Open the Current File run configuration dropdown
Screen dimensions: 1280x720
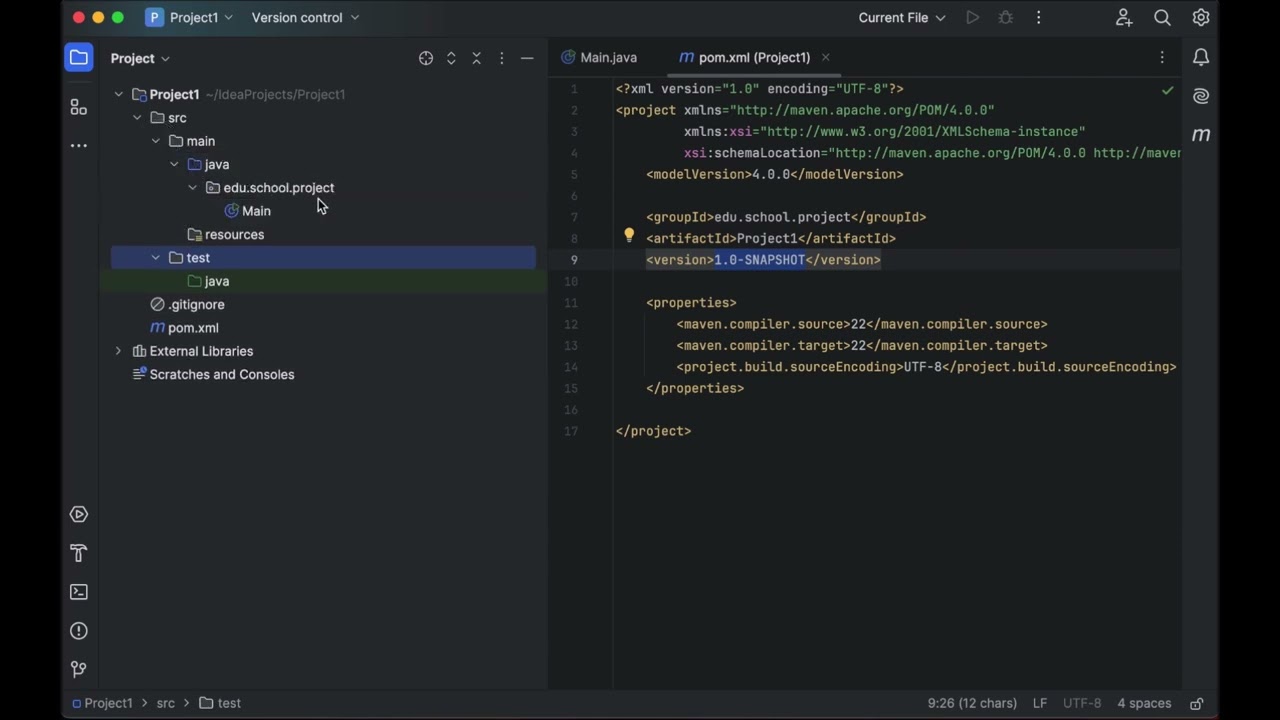(901, 17)
